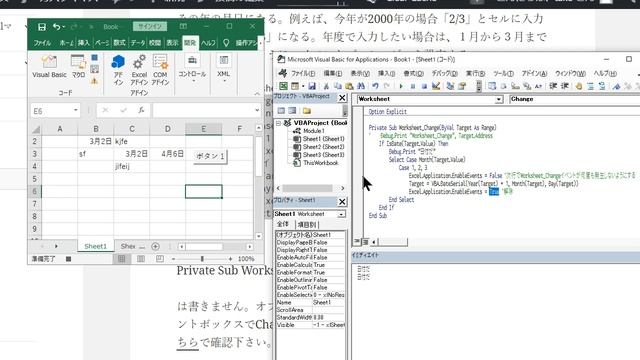Screen dimensions: 640x360
Task: Close the project explorer pane
Action: pos(342,98)
